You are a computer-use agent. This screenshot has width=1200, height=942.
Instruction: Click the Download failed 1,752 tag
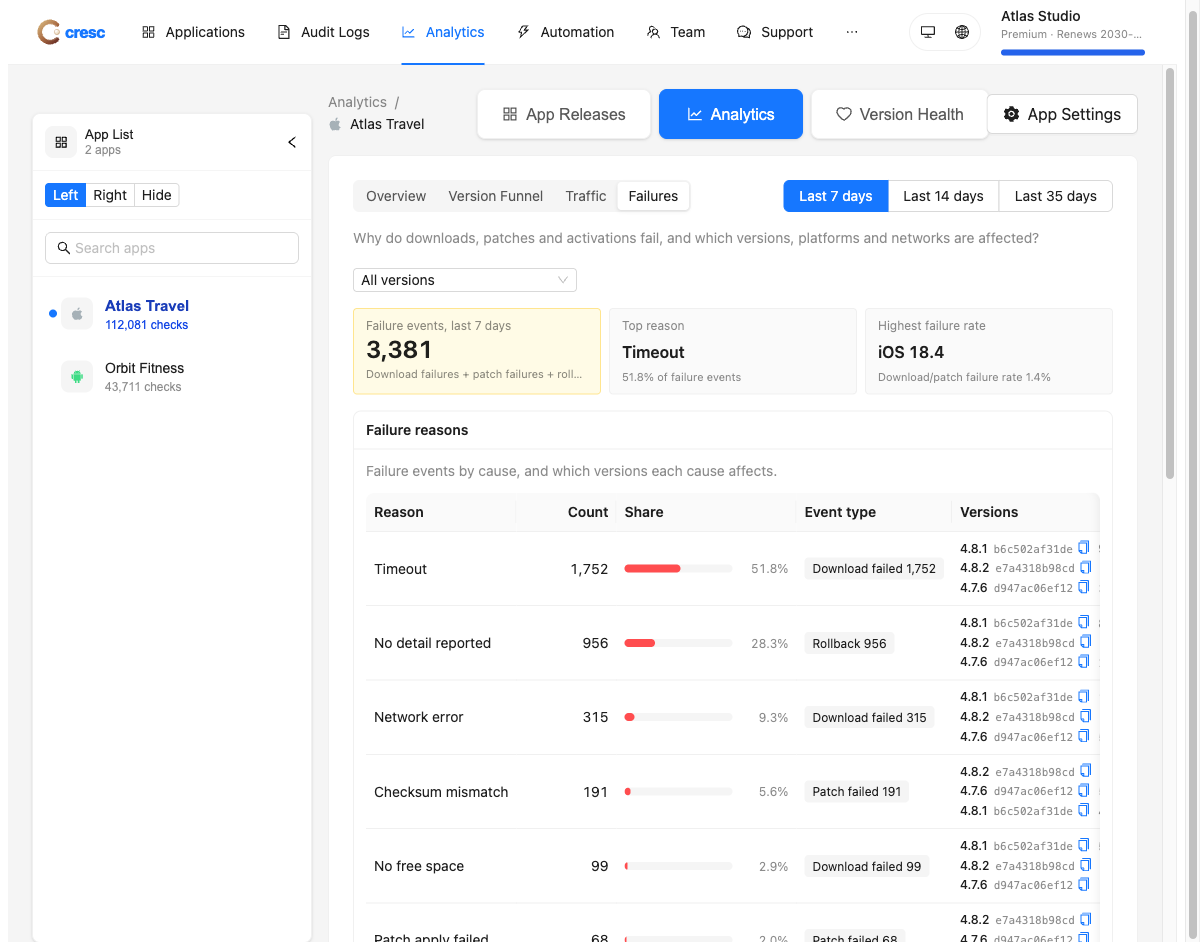(x=874, y=568)
